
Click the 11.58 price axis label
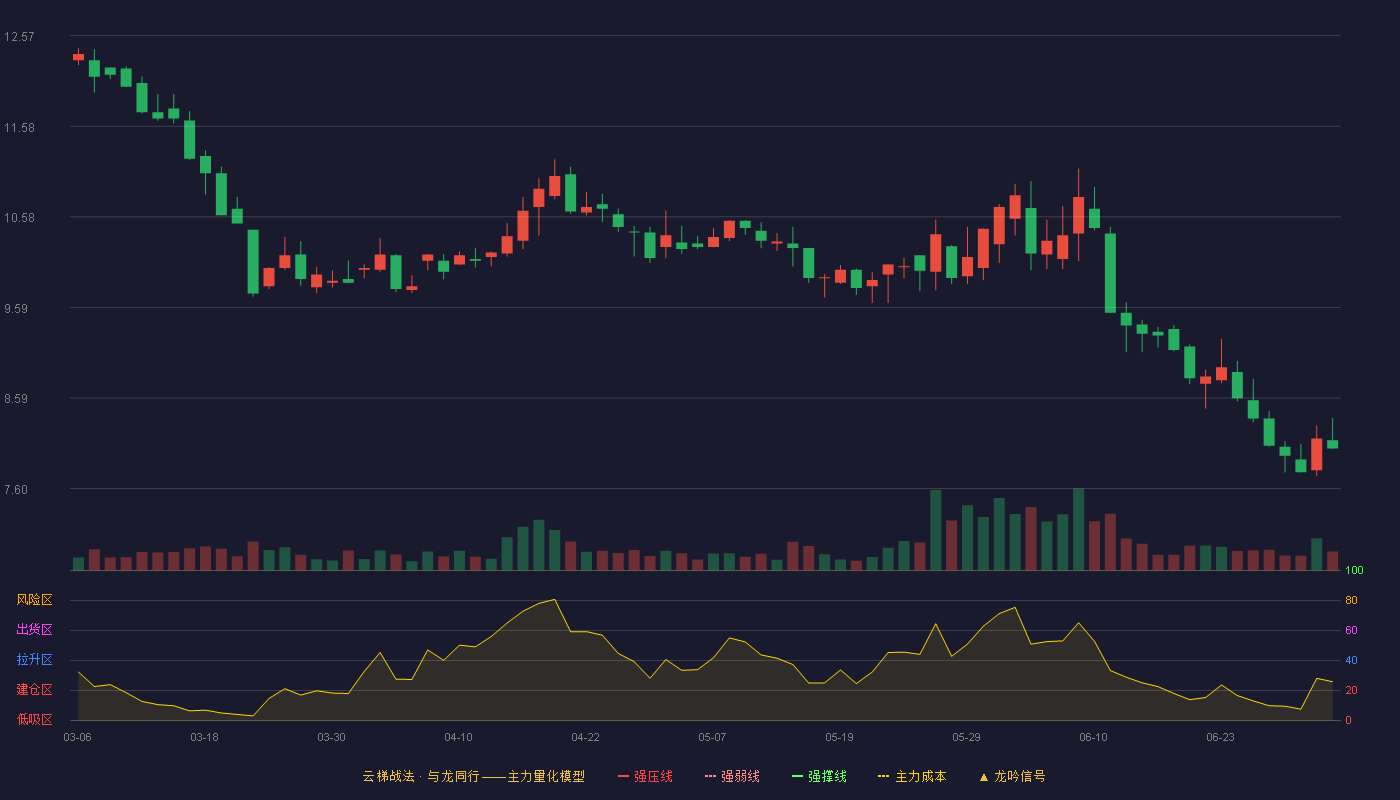click(x=19, y=128)
